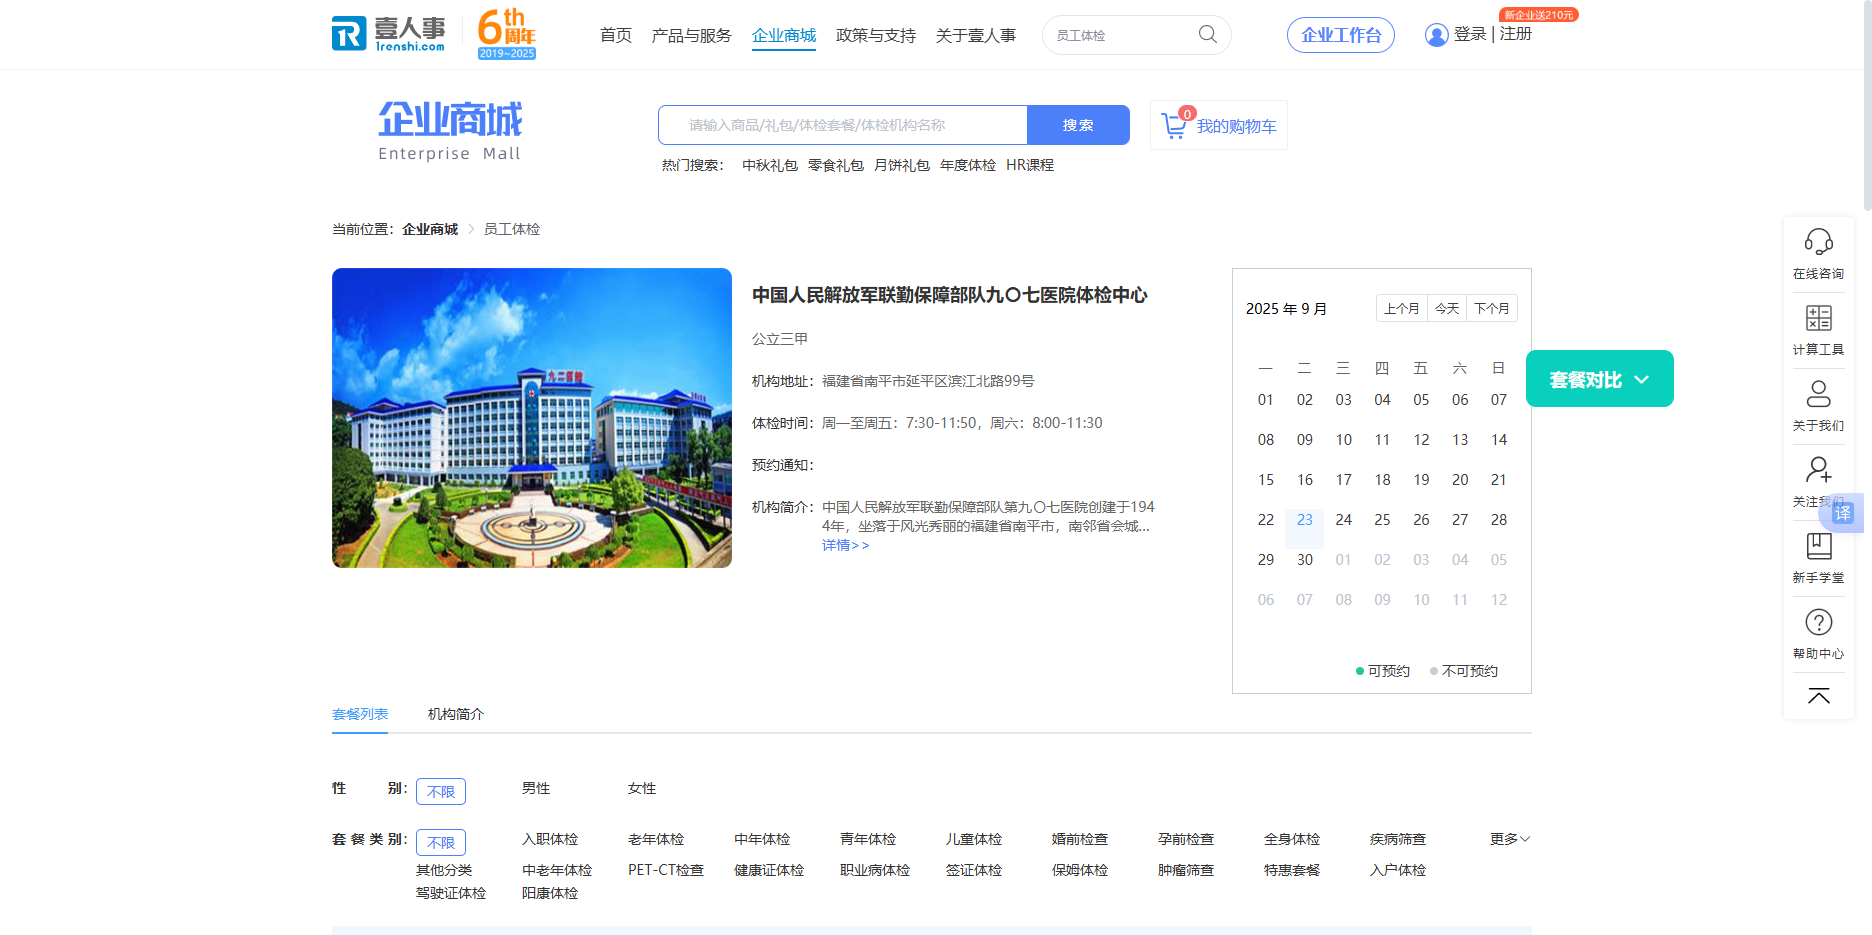Click hot search 月饼礼包
1872x935 pixels.
(902, 165)
